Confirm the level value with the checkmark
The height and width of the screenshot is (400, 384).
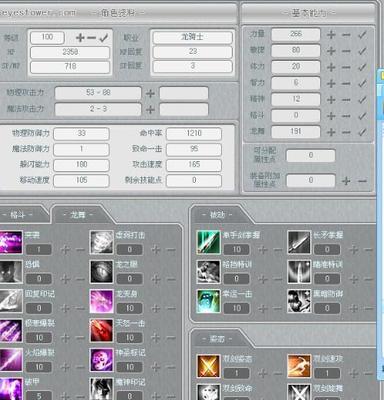[x=104, y=38]
